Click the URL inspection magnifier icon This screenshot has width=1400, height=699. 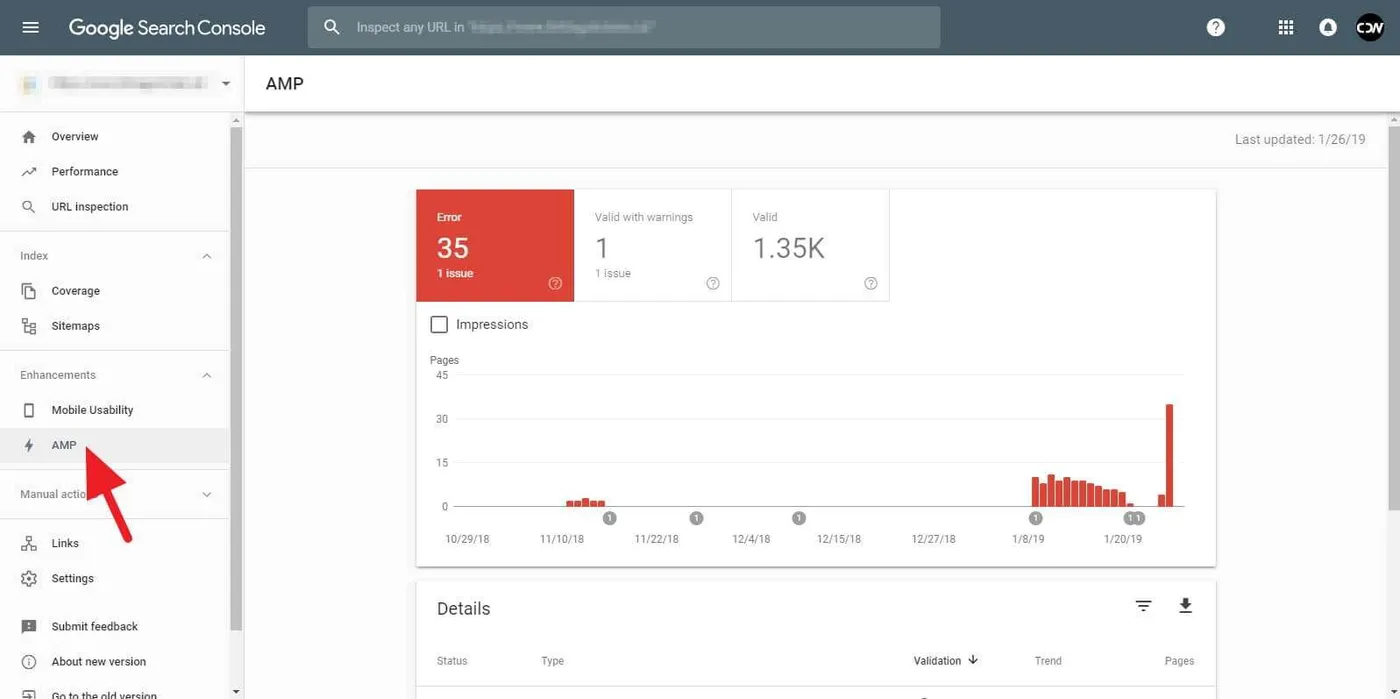tap(29, 206)
